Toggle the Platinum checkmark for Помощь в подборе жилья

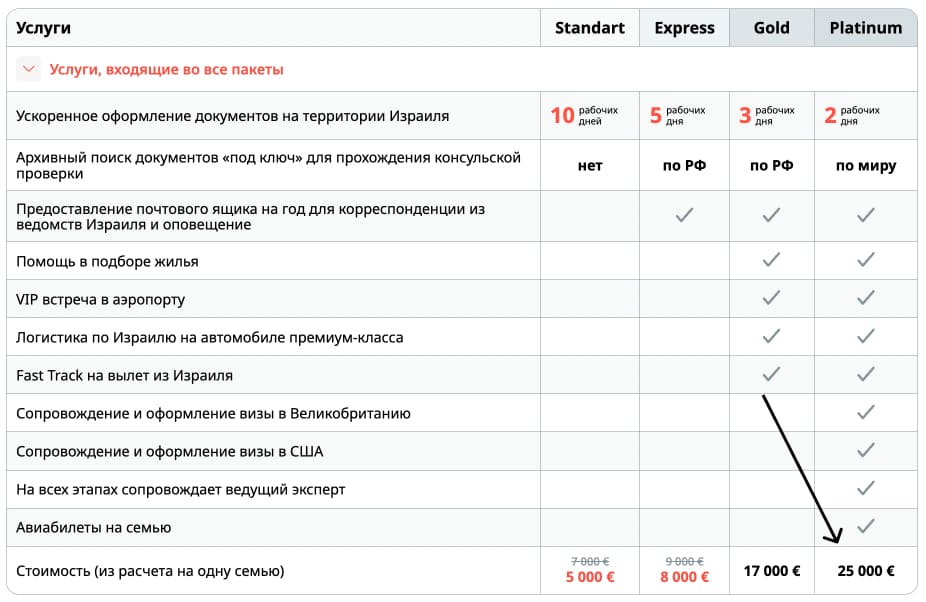tap(865, 260)
